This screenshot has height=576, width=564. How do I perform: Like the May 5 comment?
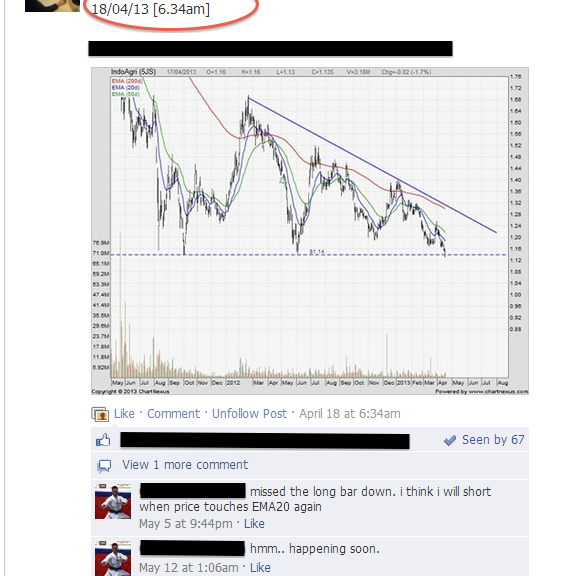click(x=254, y=523)
